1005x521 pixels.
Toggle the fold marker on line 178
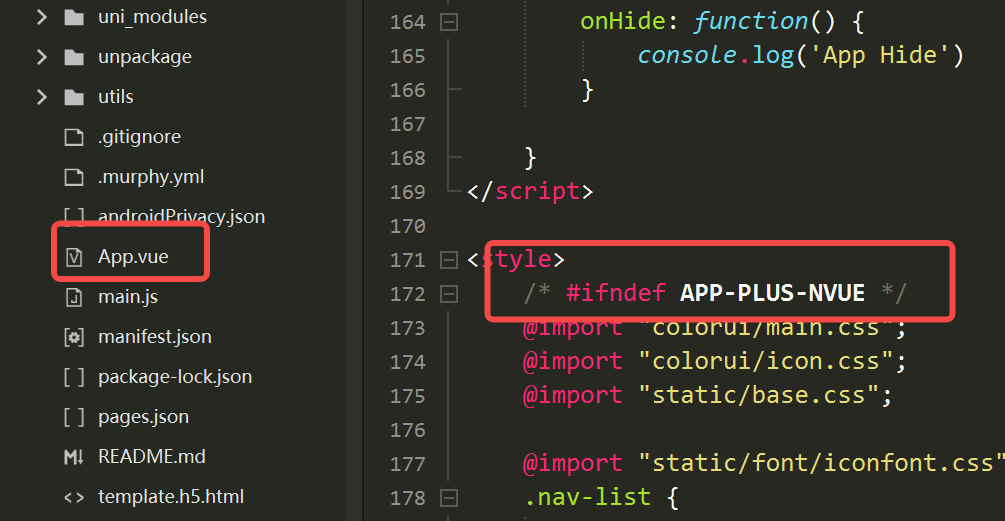449,498
